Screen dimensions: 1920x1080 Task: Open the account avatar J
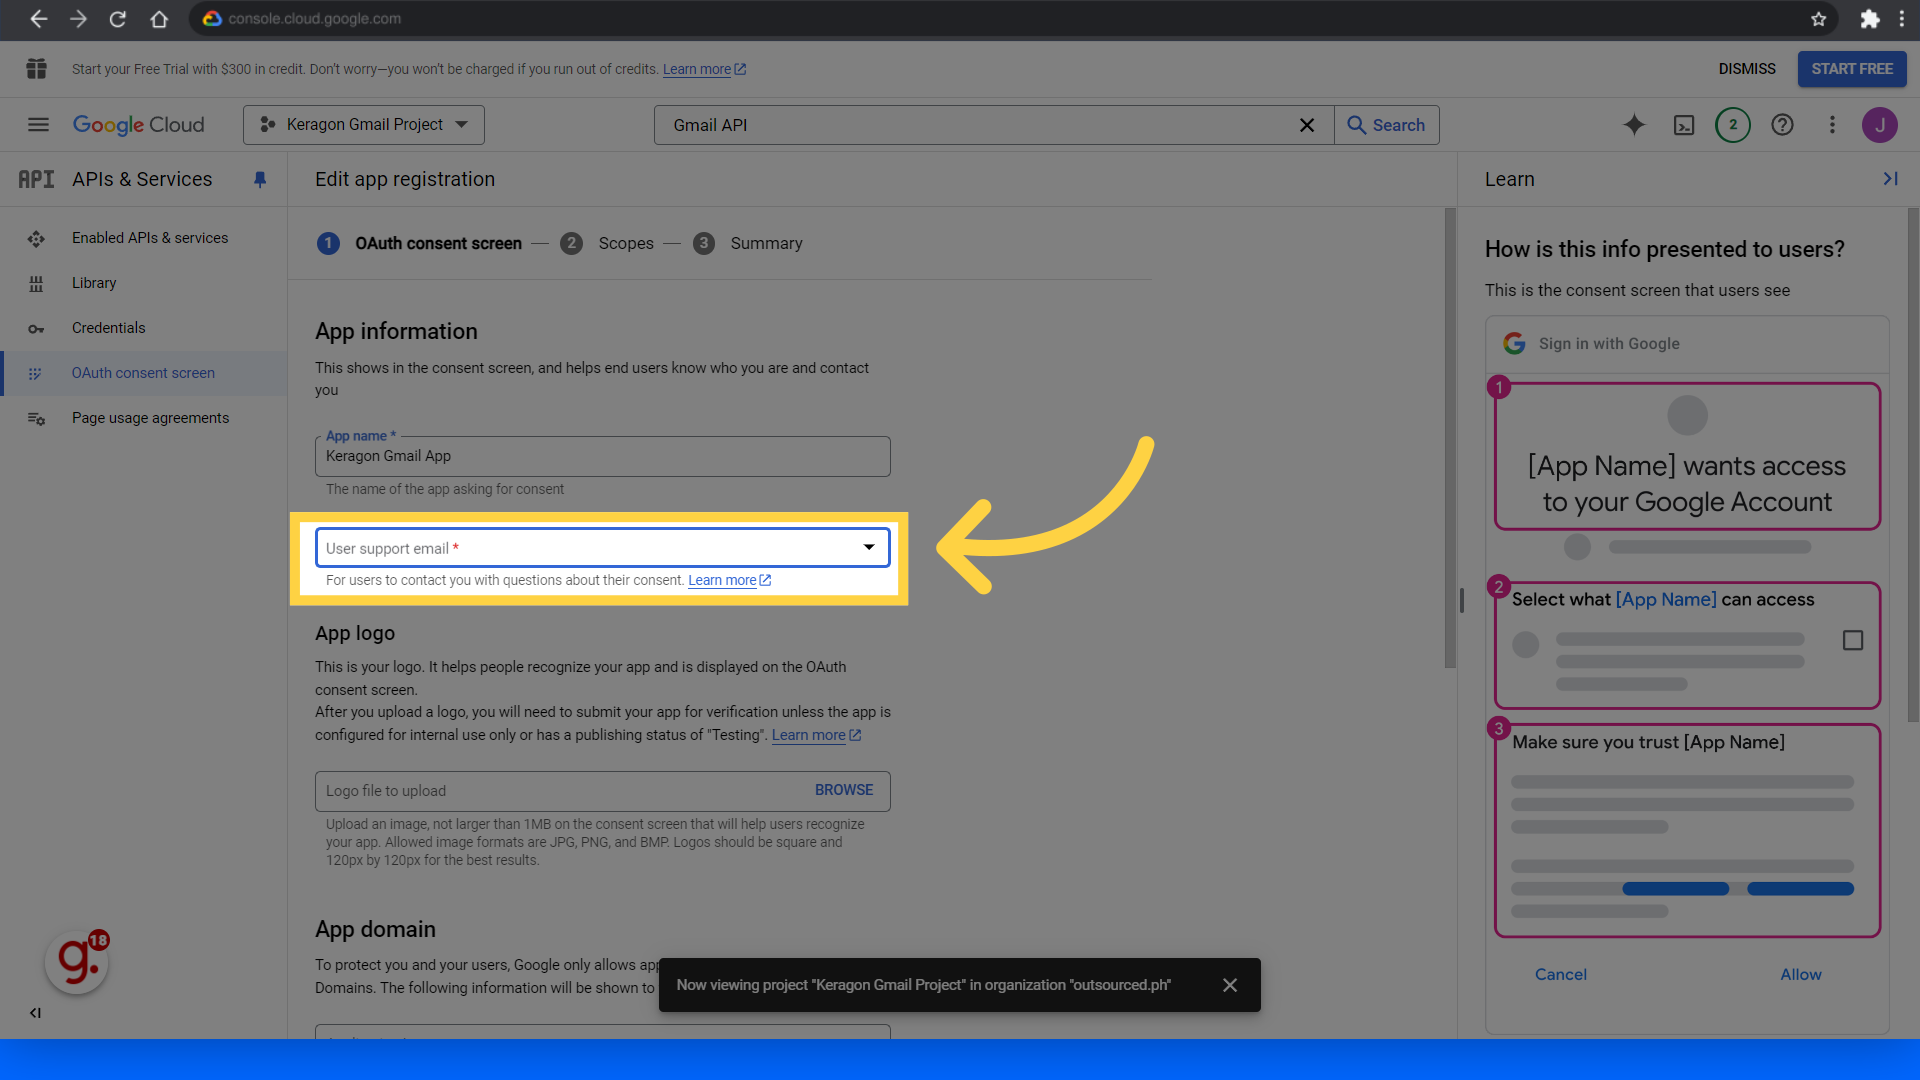point(1880,125)
